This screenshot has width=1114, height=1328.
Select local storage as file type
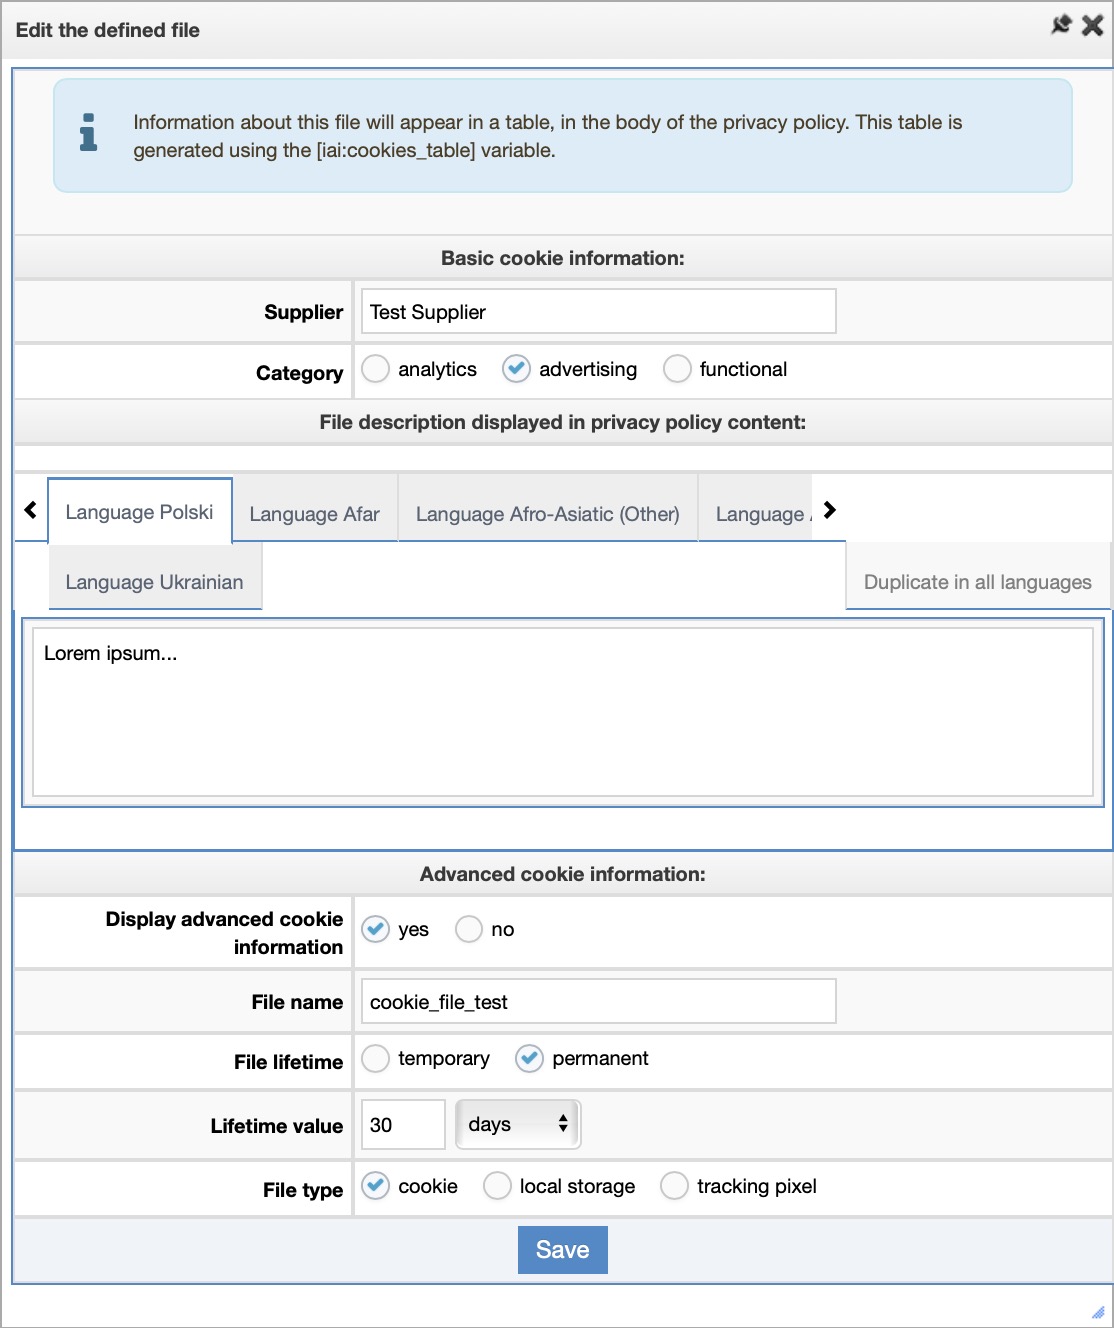click(497, 1186)
